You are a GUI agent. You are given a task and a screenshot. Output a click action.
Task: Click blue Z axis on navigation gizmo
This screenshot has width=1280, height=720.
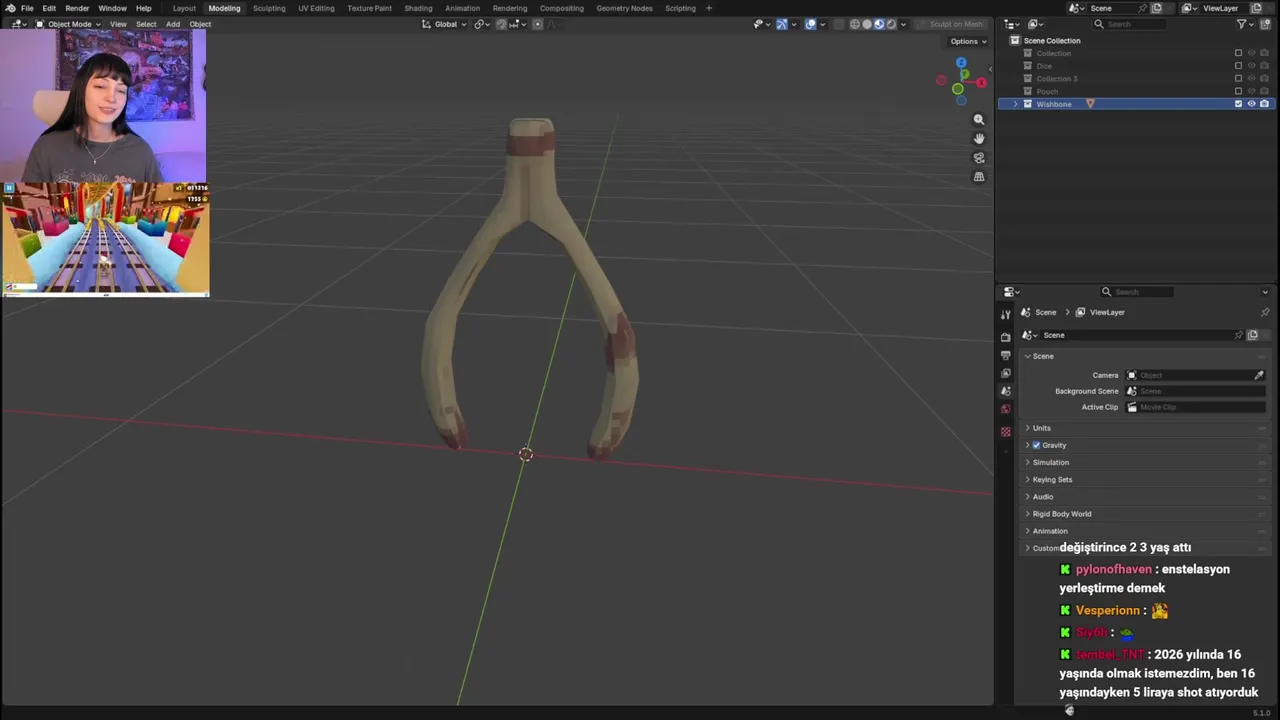(961, 62)
